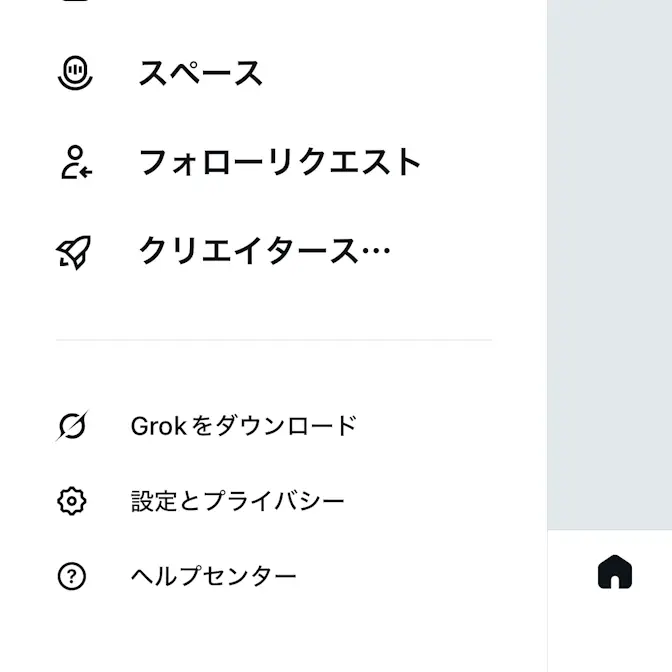Visit the ヘルプセンター link

coord(213,576)
